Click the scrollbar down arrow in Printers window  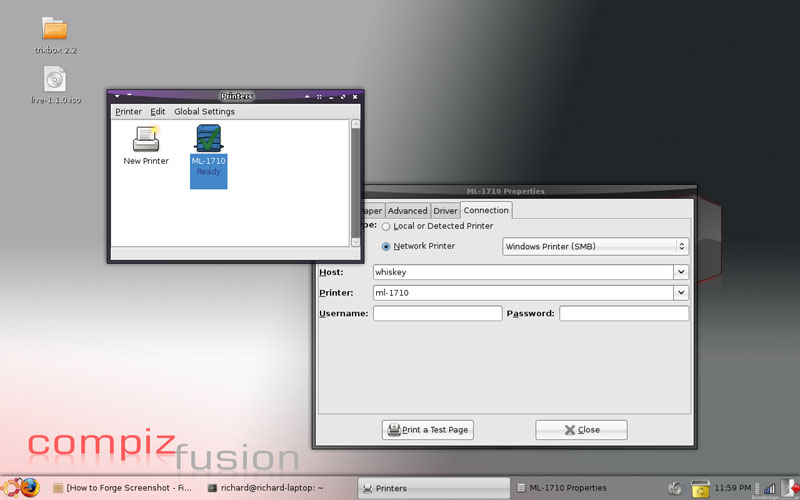pos(356,242)
